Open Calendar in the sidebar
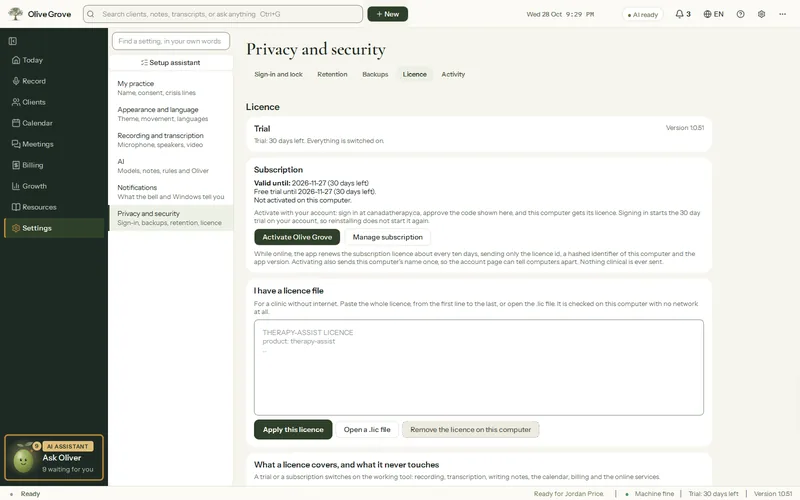This screenshot has height=500, width=800. point(54,123)
